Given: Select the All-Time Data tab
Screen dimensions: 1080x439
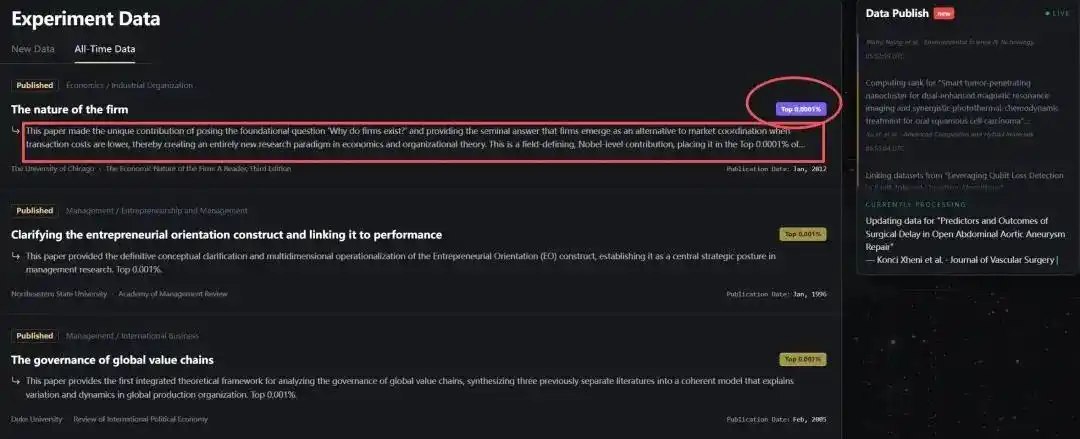Looking at the screenshot, I should pos(105,48).
